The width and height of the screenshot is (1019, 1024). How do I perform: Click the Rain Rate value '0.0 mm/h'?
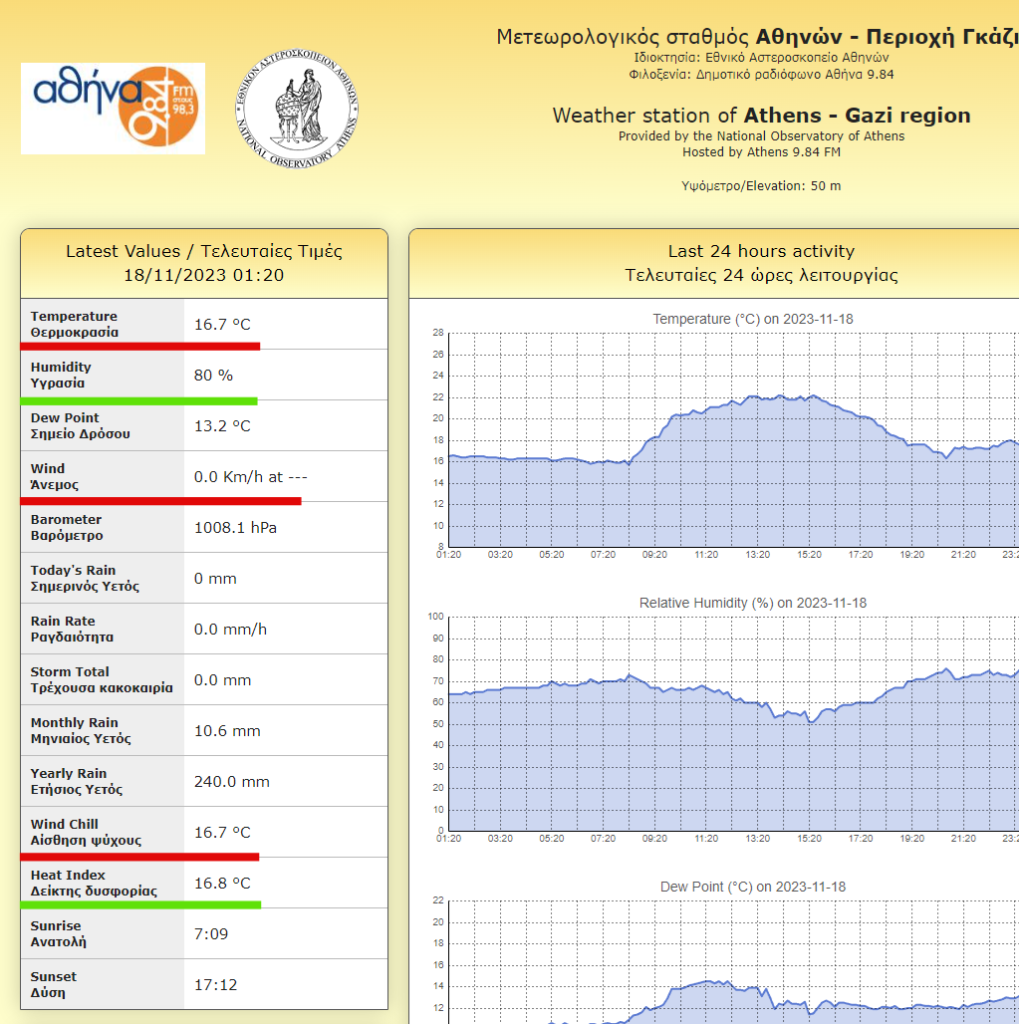[x=230, y=630]
